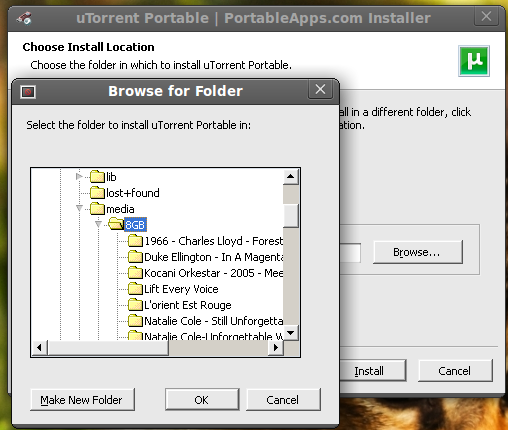
Task: Select the media folder icon
Action: tap(97, 208)
